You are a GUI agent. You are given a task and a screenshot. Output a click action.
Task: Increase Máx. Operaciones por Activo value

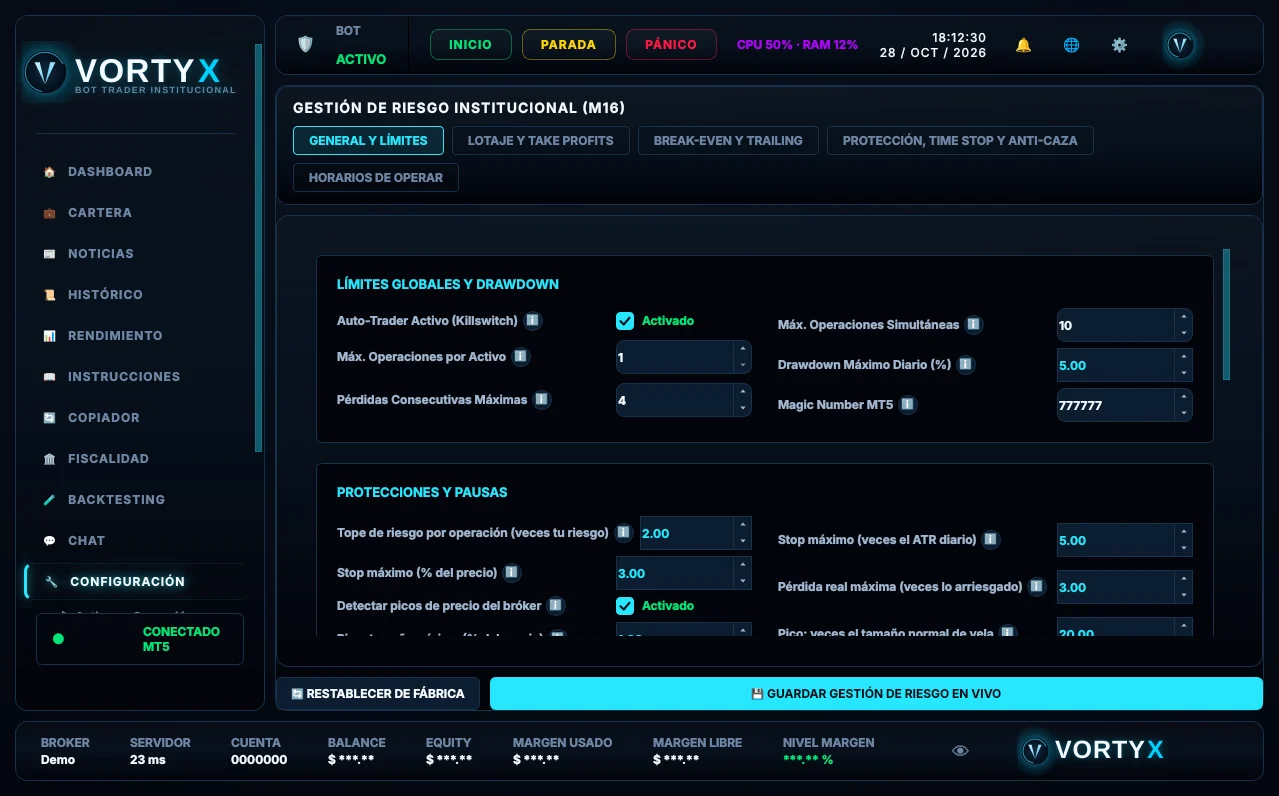[x=742, y=349]
